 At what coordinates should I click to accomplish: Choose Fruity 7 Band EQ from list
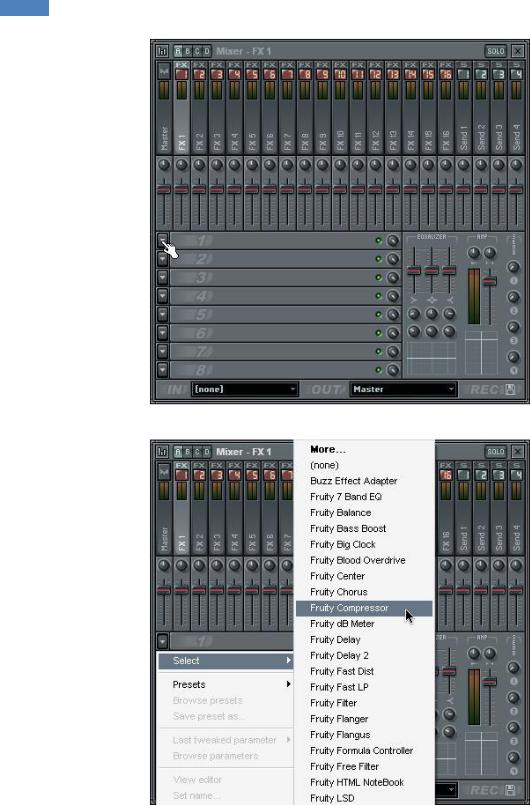(364, 496)
